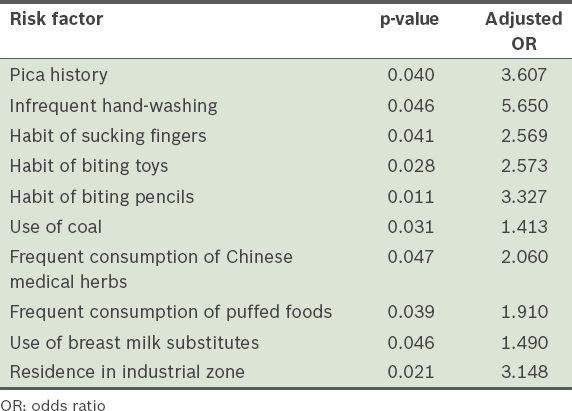Click Residence in industrial zone label
The width and height of the screenshot is (572, 411).
point(127,372)
